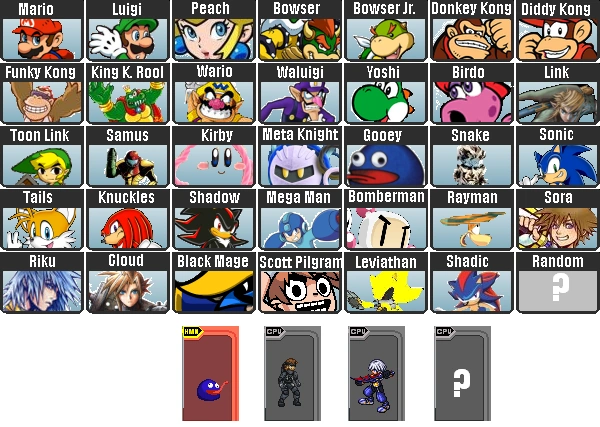This screenshot has height=427, width=600.
Task: Select Mario character portrait
Action: coord(42,30)
